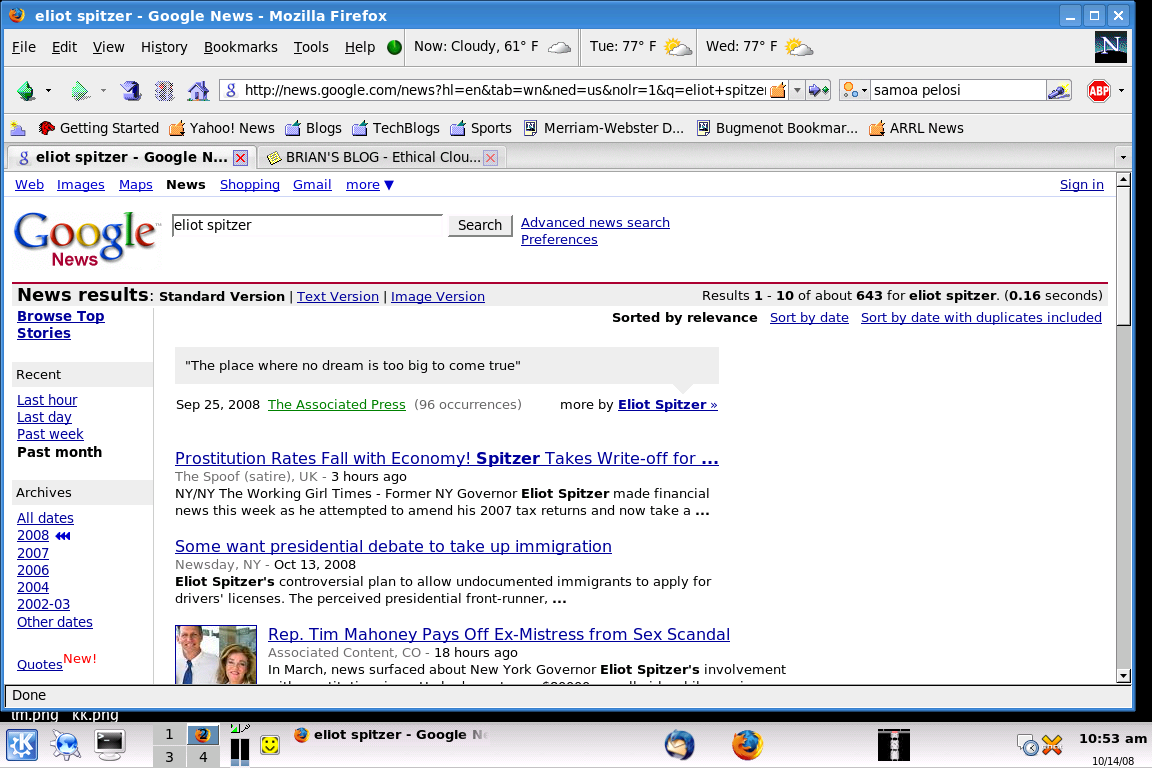Click the Tim Mahoney article thumbnail photo

216,655
